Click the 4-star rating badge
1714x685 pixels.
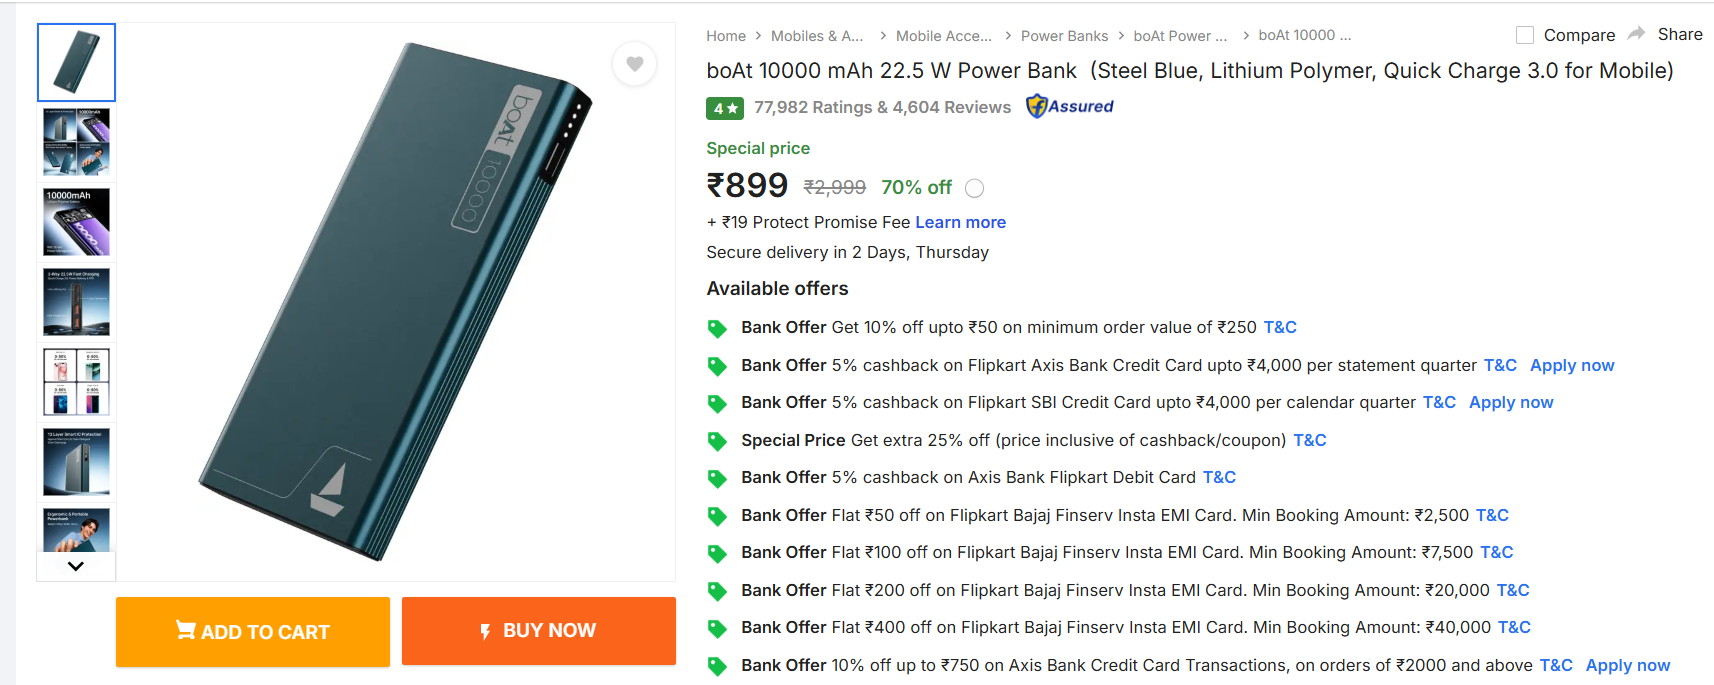tap(725, 108)
